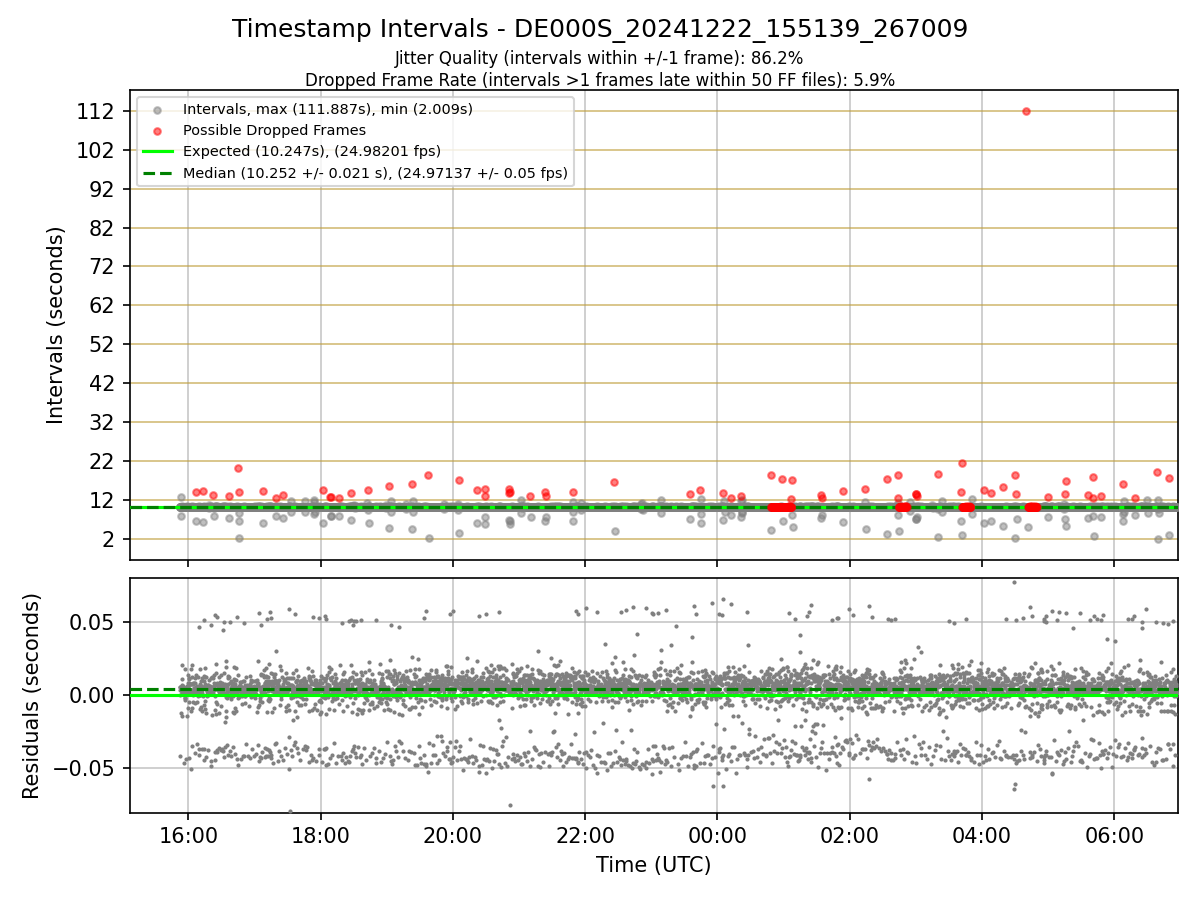Click the y-axis tick label "92"
The image size is (1200, 900).
(101, 189)
